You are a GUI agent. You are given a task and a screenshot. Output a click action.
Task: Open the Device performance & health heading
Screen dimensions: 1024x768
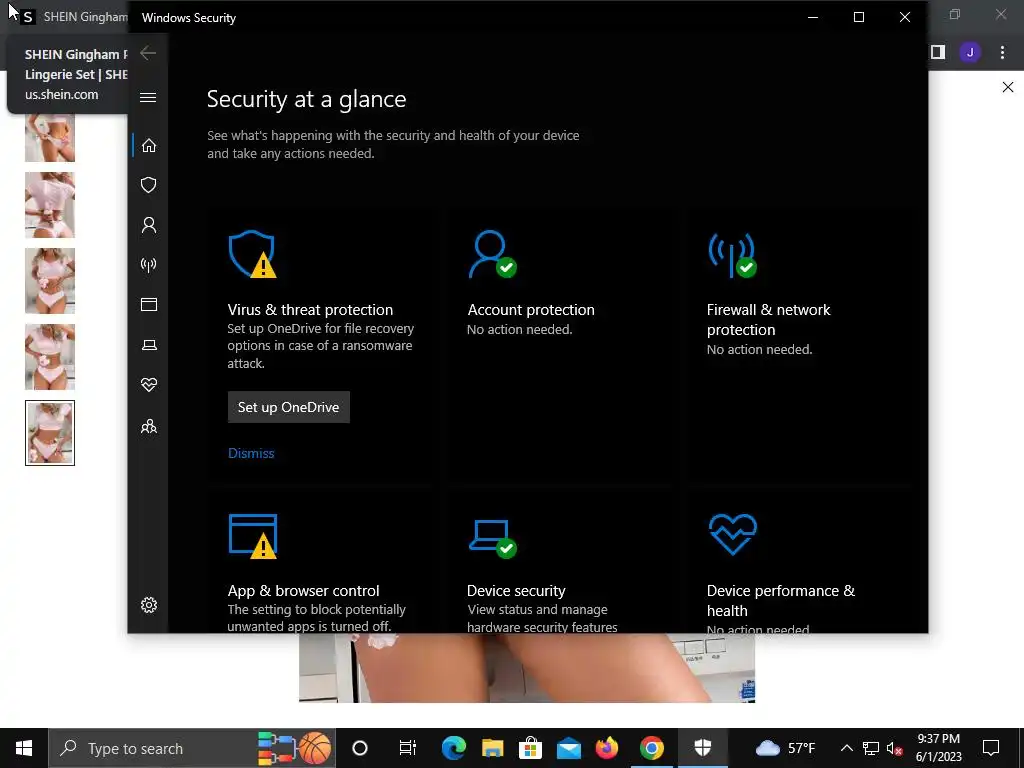(780, 600)
